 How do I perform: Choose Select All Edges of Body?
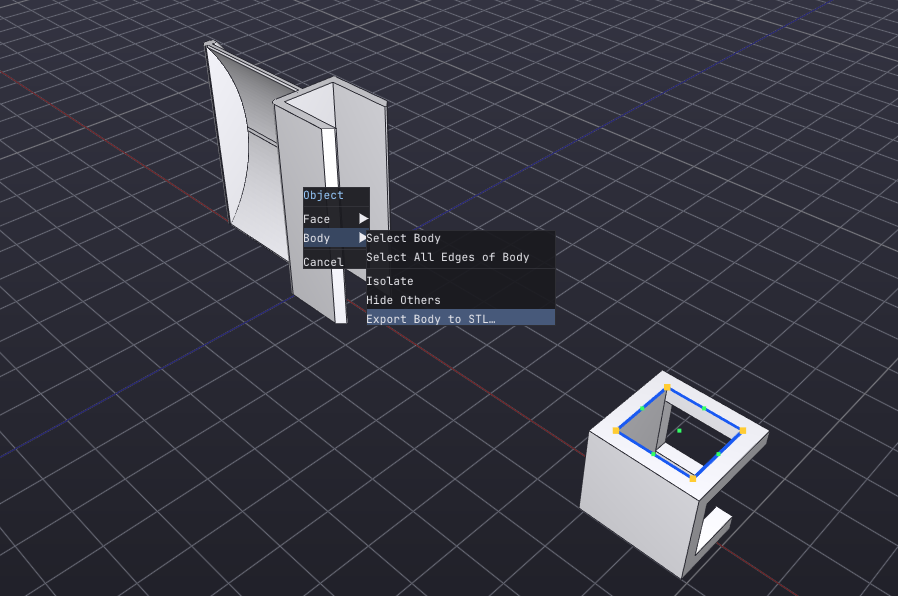[x=460, y=257]
